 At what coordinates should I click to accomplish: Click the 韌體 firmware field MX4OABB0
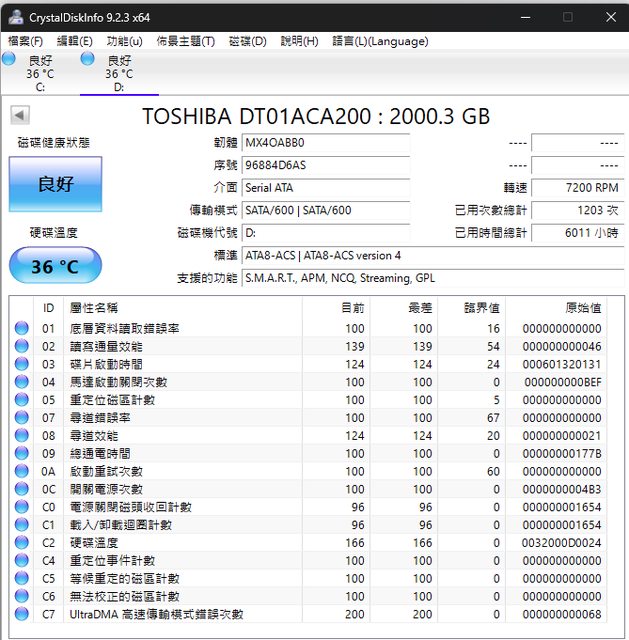[x=326, y=143]
